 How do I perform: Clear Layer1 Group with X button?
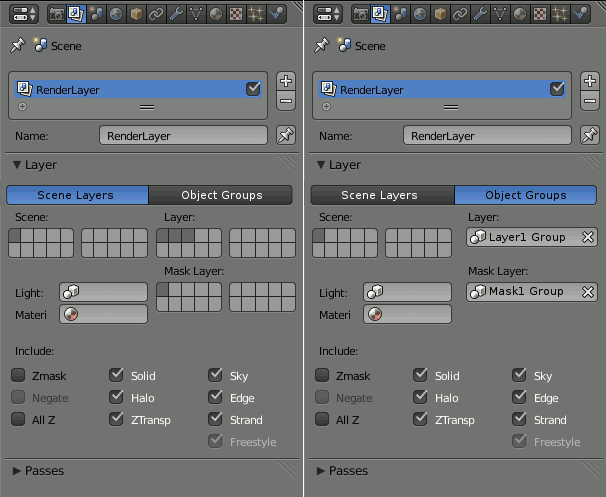(x=588, y=237)
